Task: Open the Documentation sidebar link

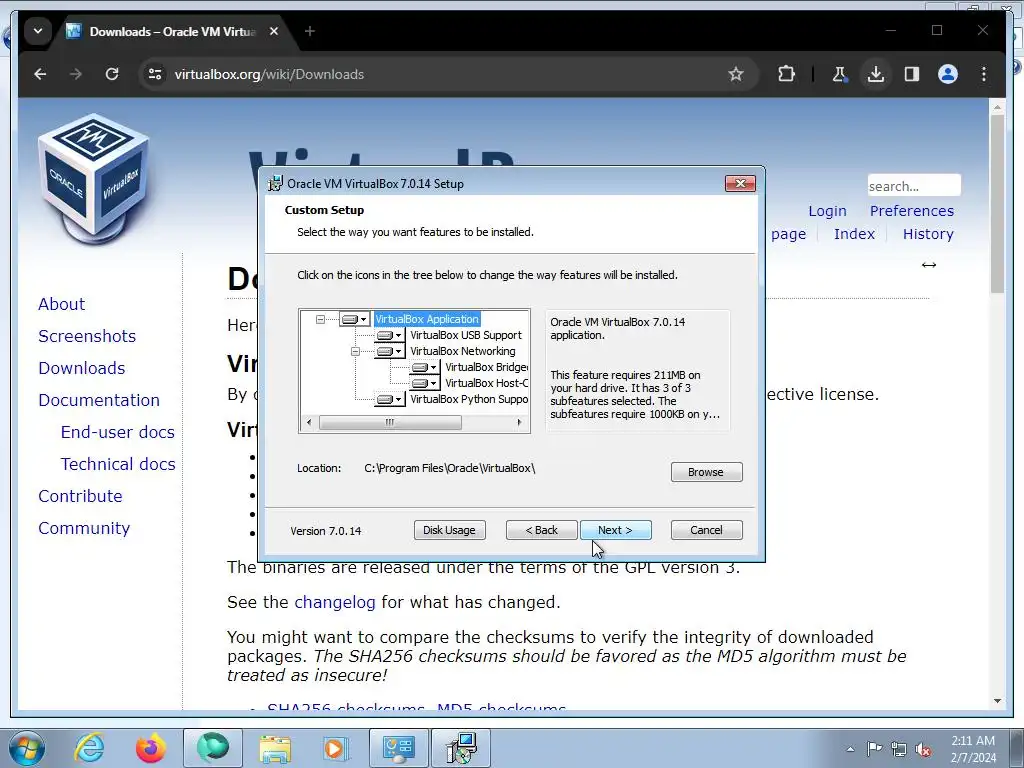Action: (x=99, y=400)
